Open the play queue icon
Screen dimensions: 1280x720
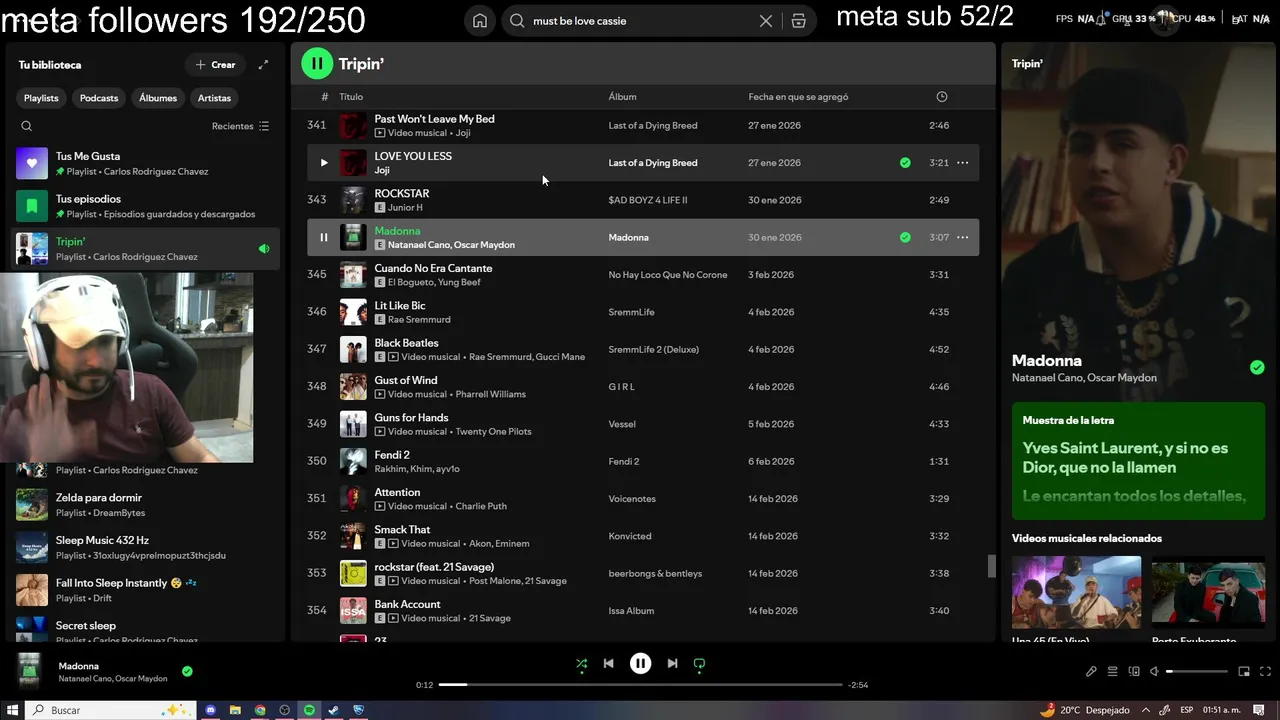(x=1112, y=672)
